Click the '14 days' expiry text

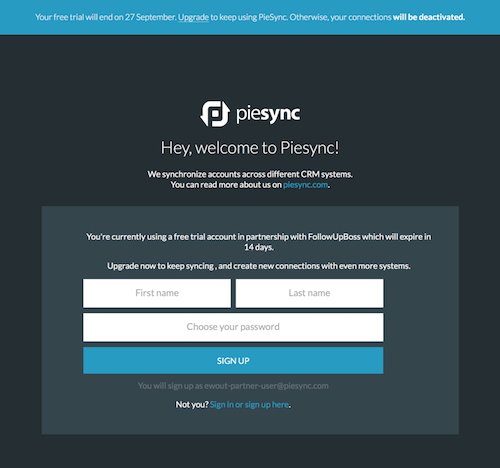click(259, 247)
